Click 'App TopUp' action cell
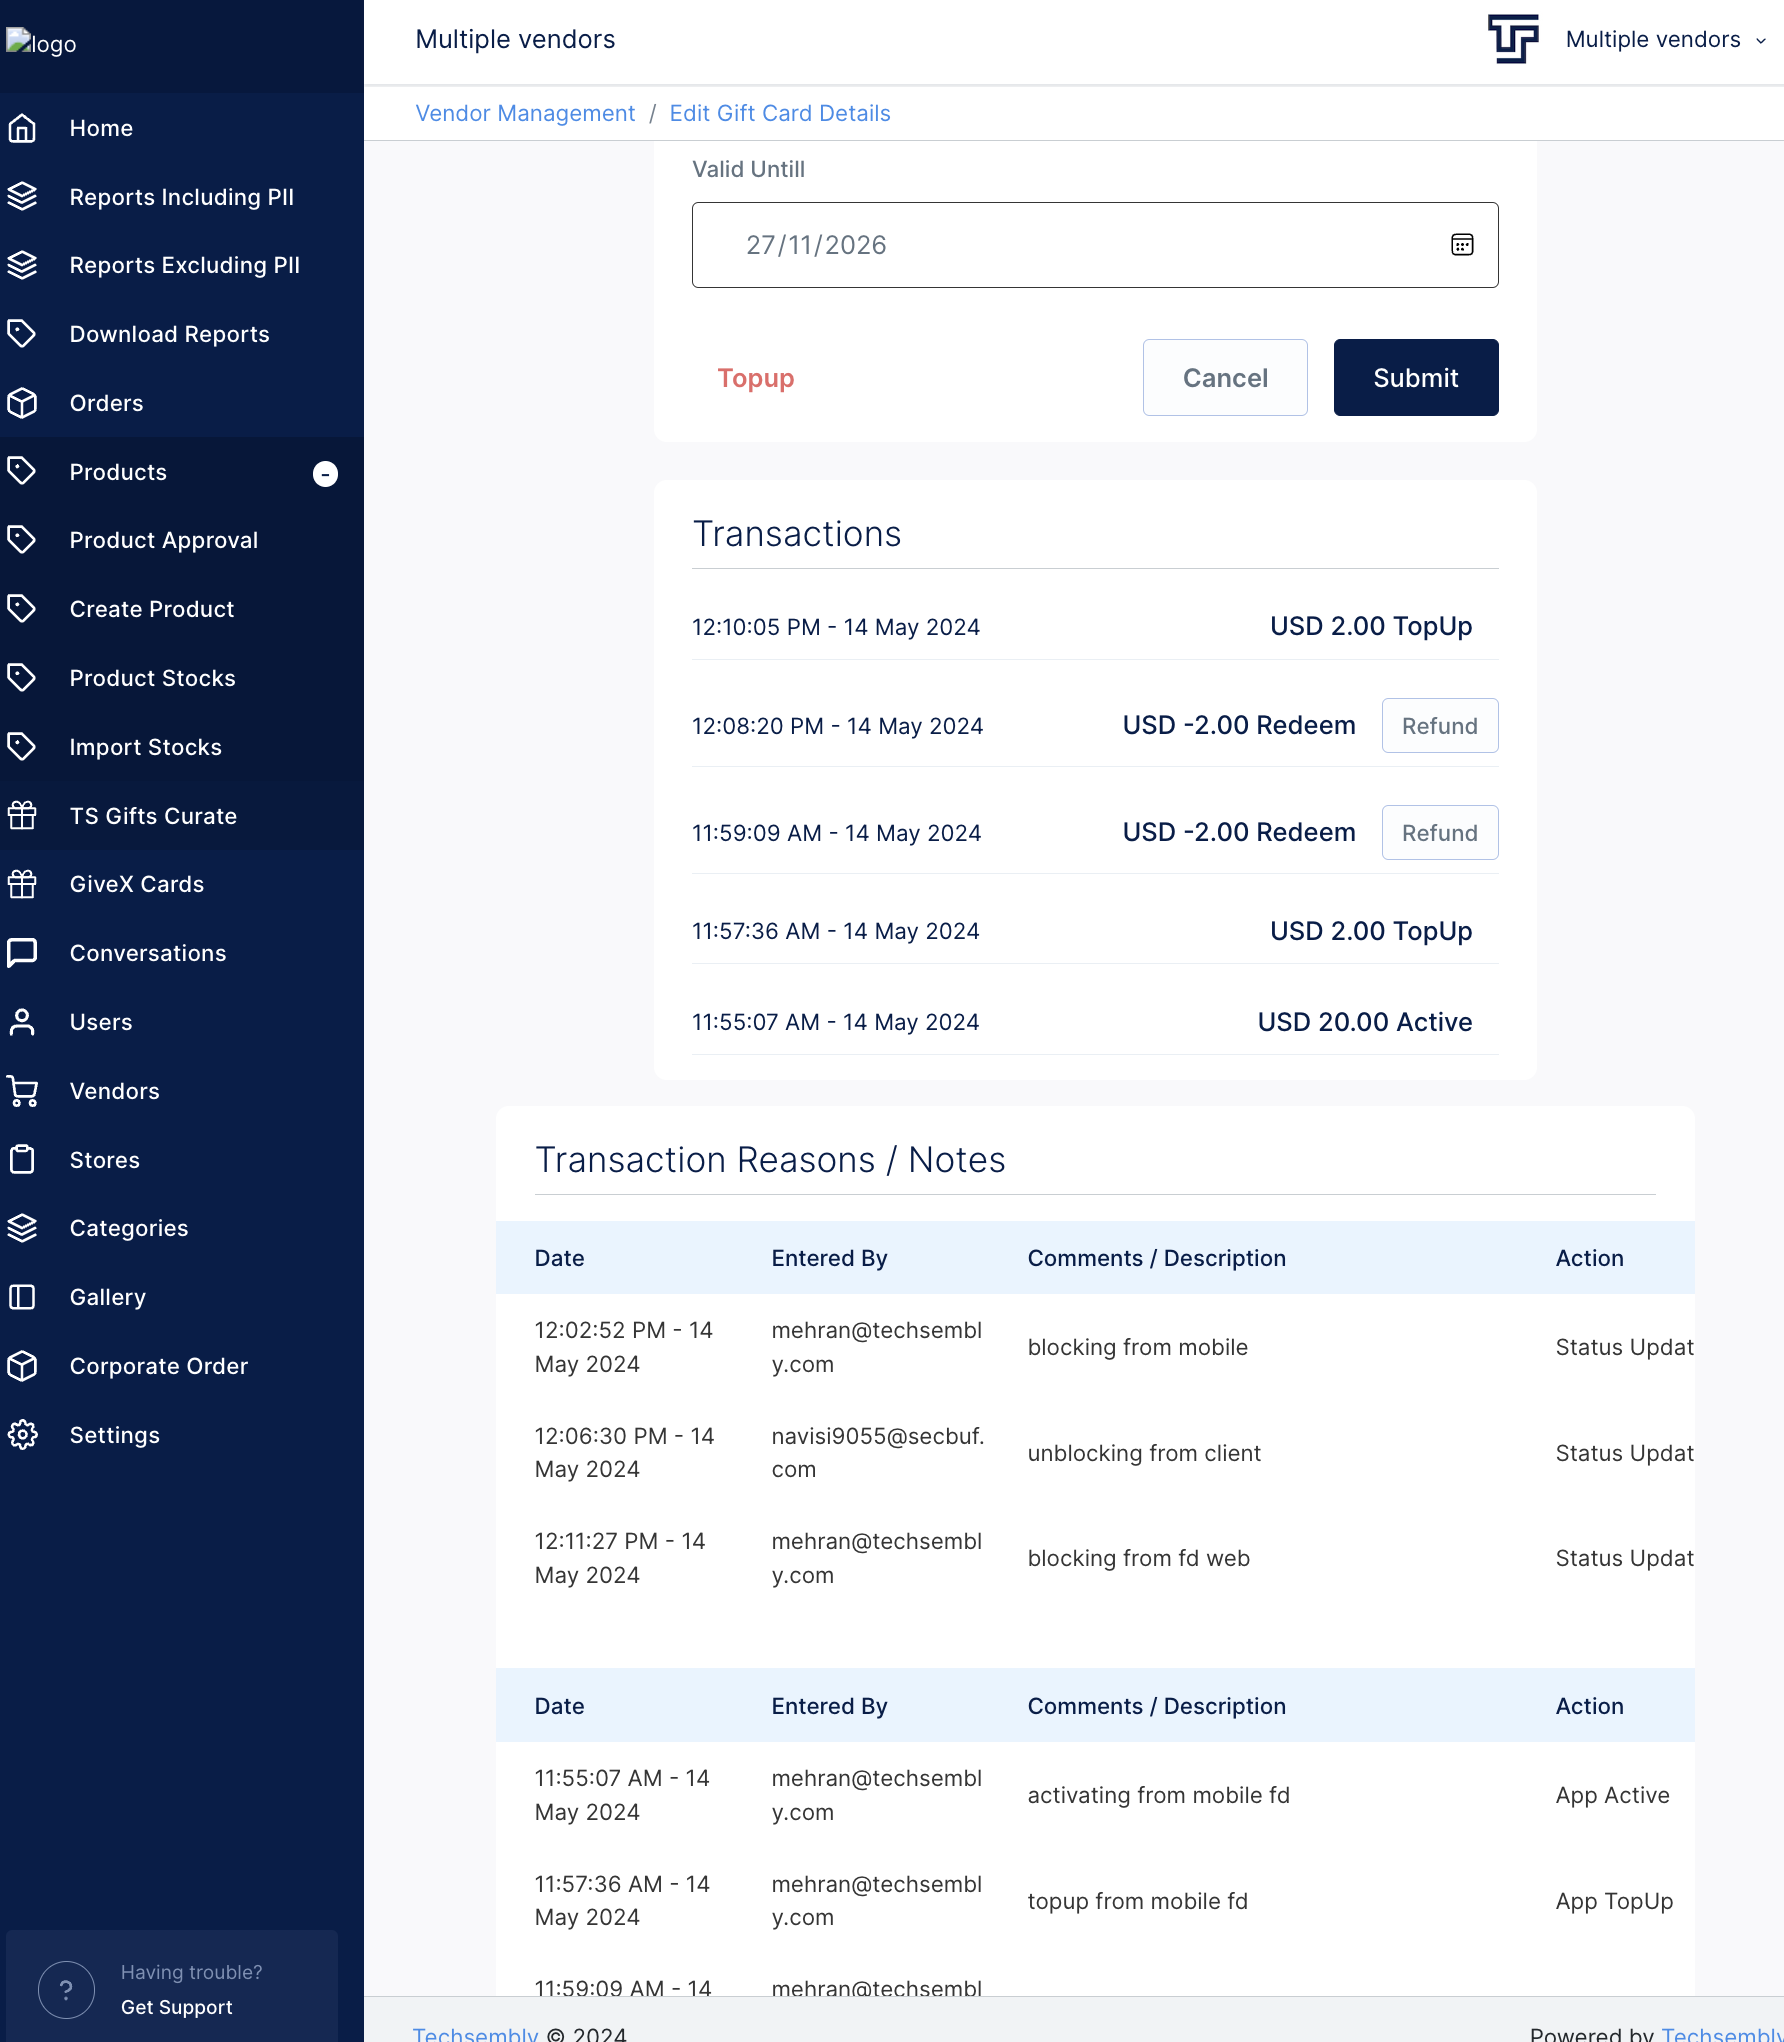Screen dimensions: 1784x2042 [x=1614, y=1901]
